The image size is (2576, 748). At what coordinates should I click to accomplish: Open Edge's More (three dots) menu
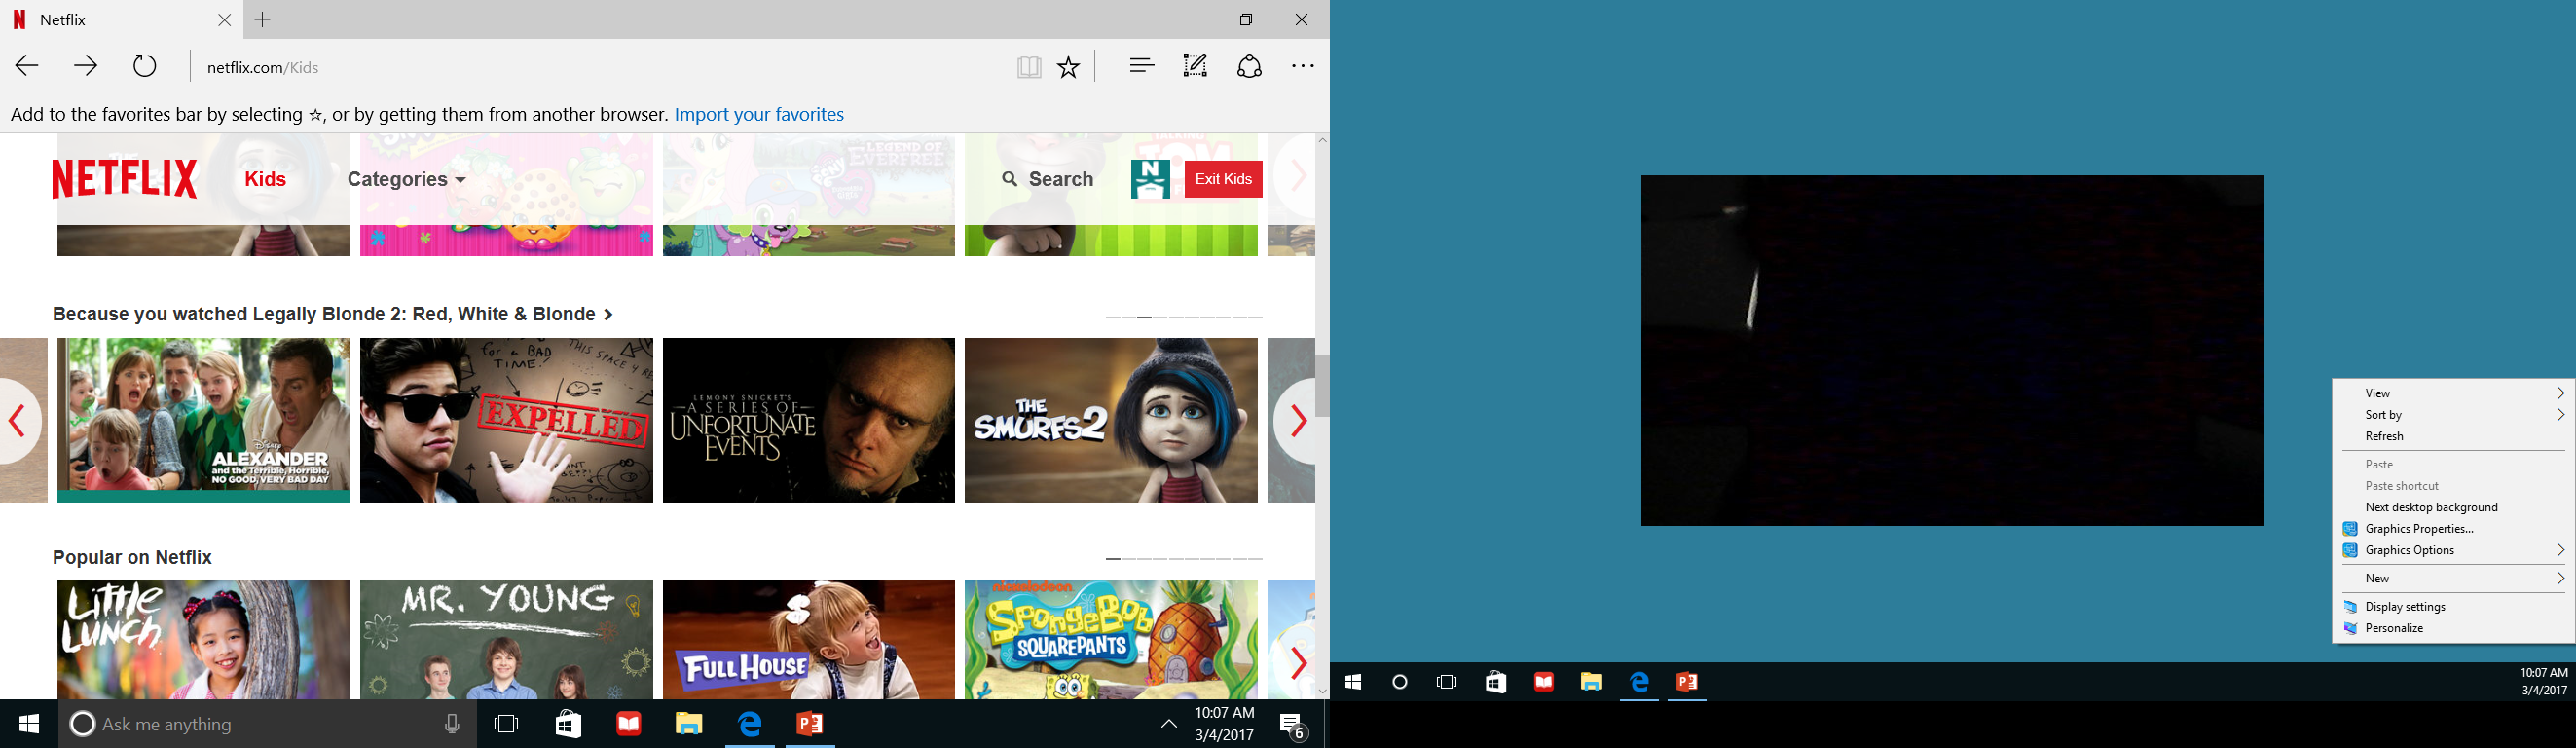1303,66
